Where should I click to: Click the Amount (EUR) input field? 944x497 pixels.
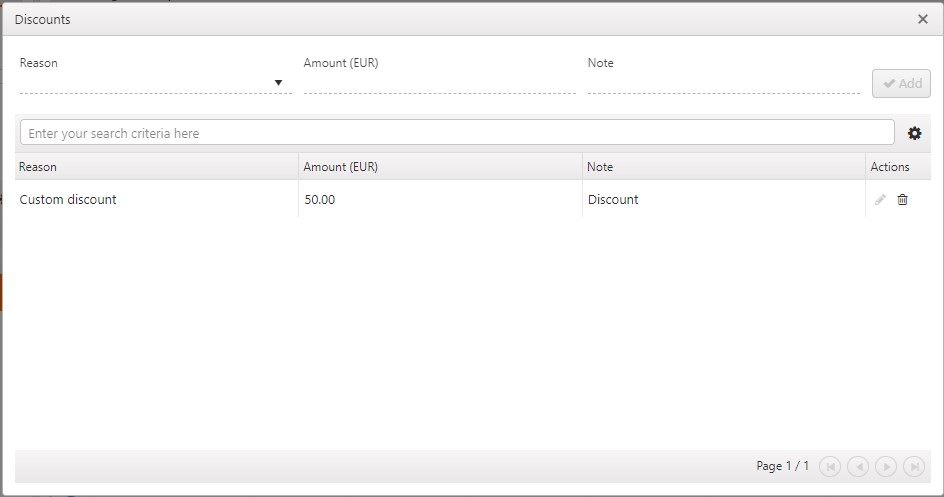[439, 83]
